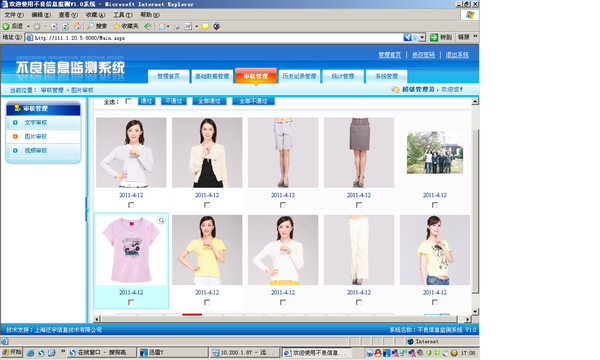This screenshot has width=600, height=360.
Task: Click the orange bullet icon beside 图片审核
Action: [x=15, y=137]
